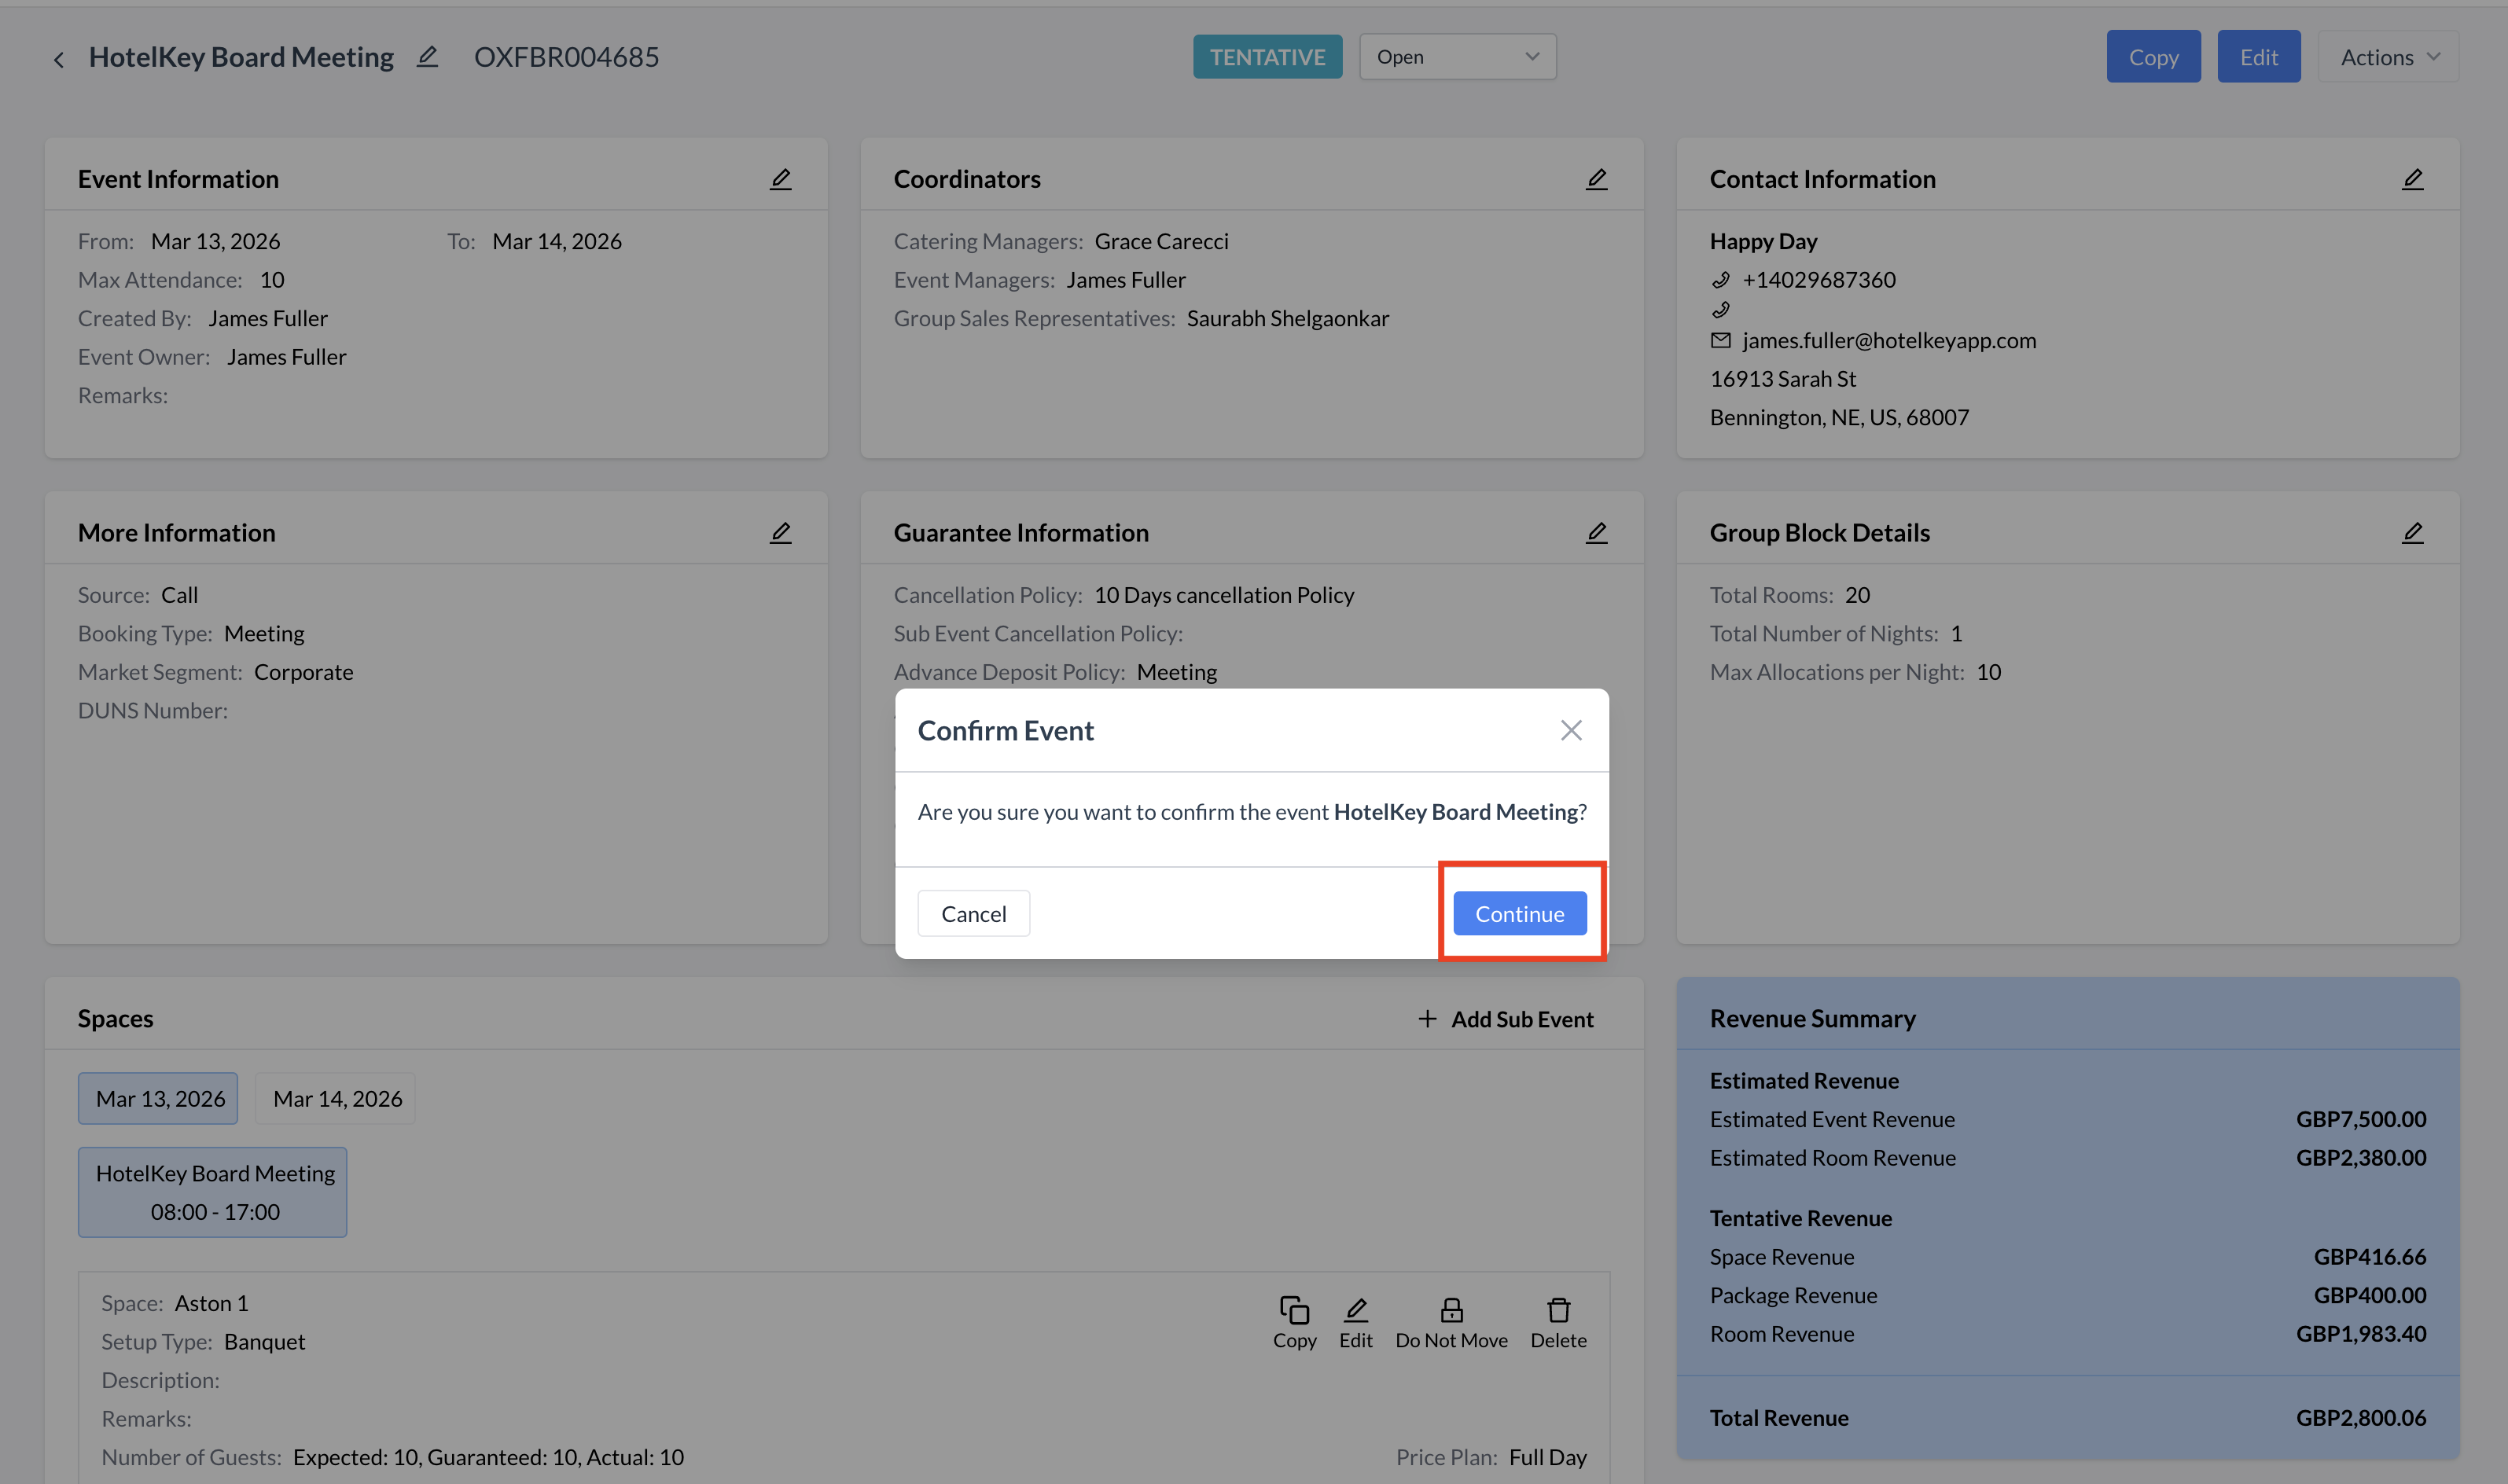Select the HotelKey Board Meeting 08:00 - 17:00 block
This screenshot has height=1484, width=2508.
(214, 1191)
